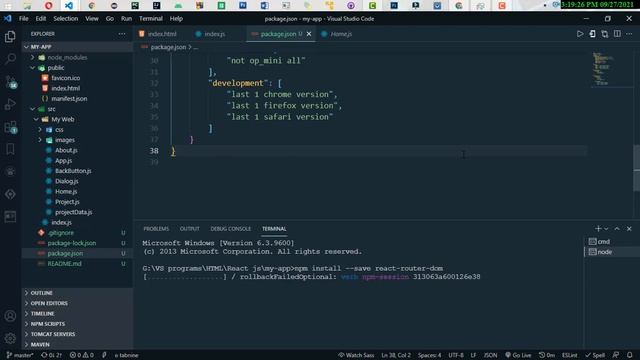Click the editor minimap preview
This screenshot has width=640, height=360.
[602, 68]
